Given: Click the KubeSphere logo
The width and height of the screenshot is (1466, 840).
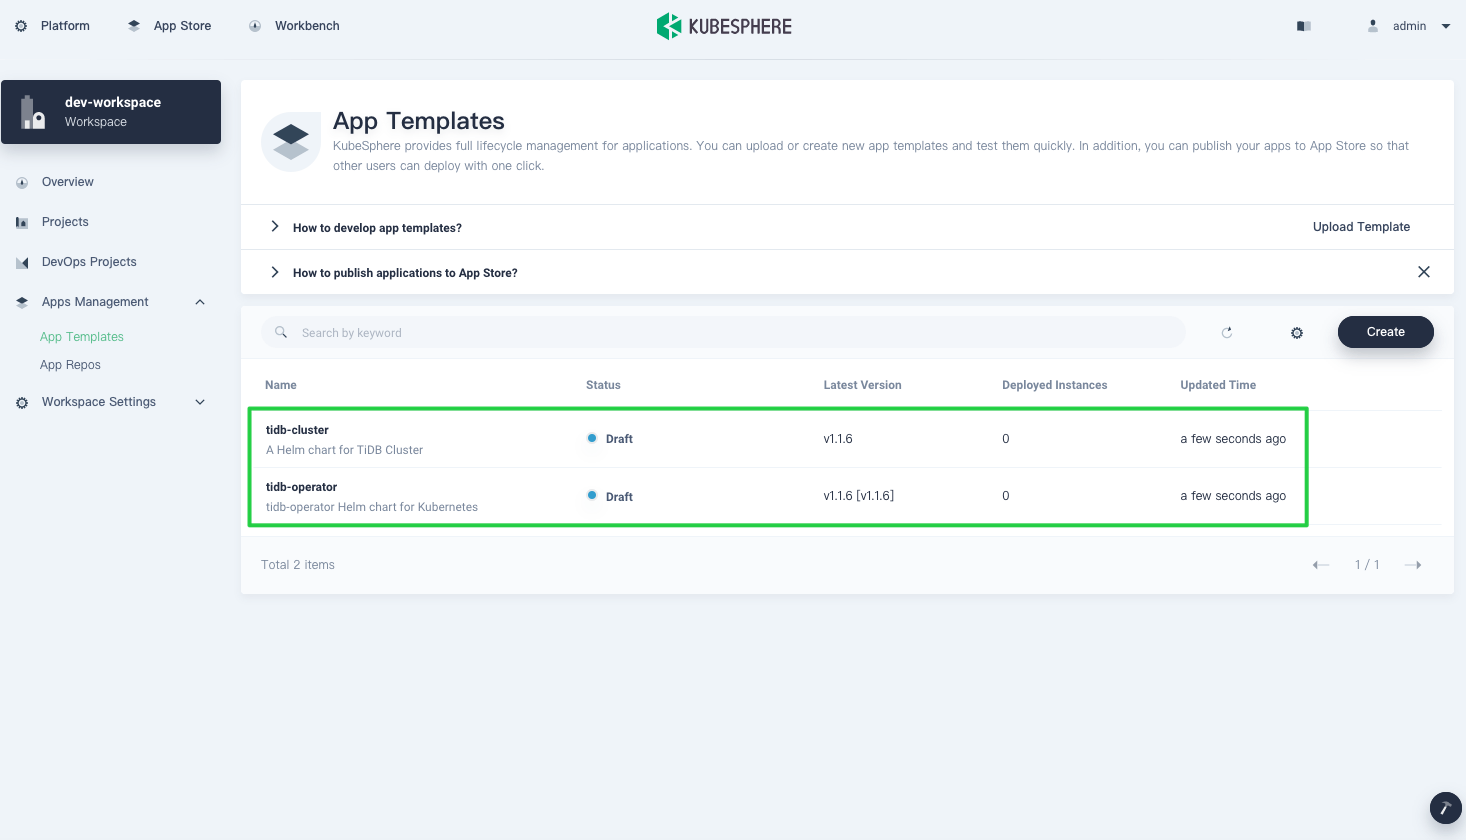Looking at the screenshot, I should (724, 26).
